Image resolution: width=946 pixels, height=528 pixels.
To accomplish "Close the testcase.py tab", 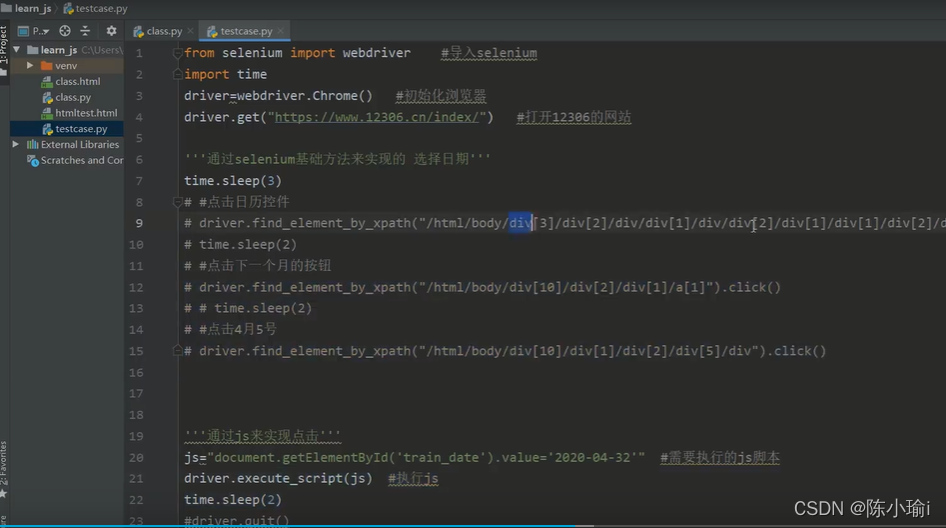I will point(281,31).
